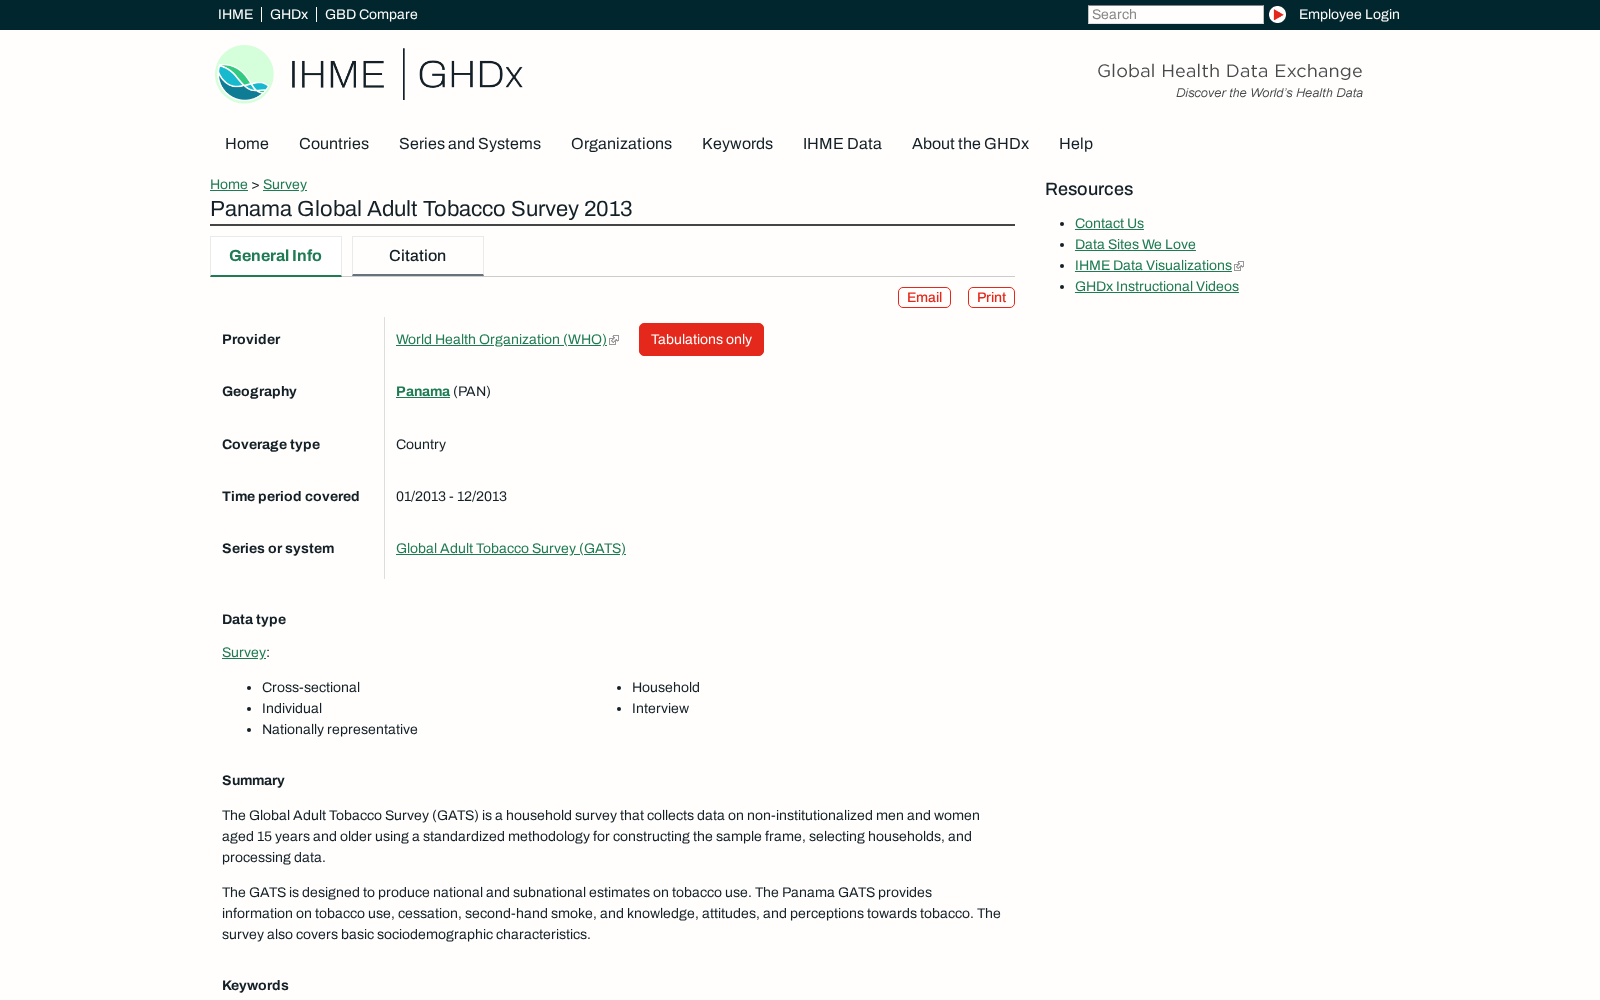The height and width of the screenshot is (1000, 1600).
Task: Open Series and Systems menu
Action: (470, 144)
